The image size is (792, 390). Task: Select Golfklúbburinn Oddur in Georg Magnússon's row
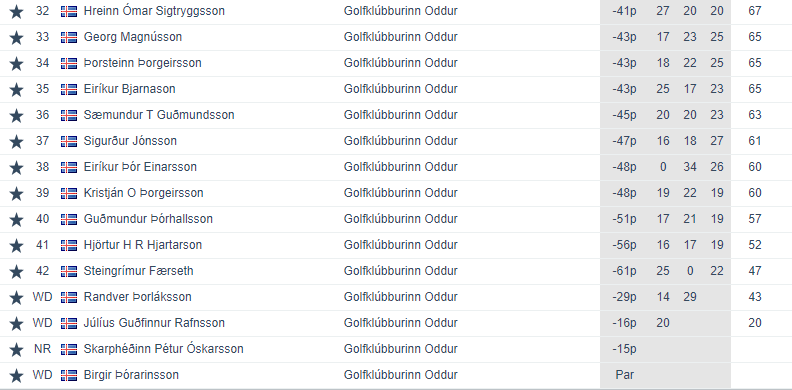click(x=401, y=37)
